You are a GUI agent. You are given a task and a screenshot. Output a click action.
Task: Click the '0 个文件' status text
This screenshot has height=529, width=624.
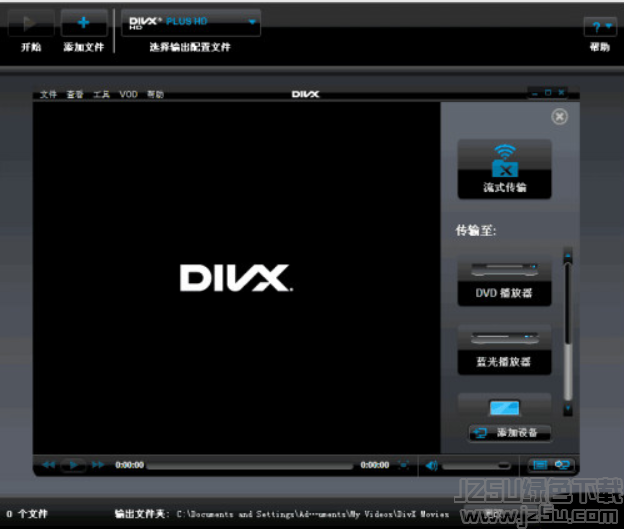27,514
